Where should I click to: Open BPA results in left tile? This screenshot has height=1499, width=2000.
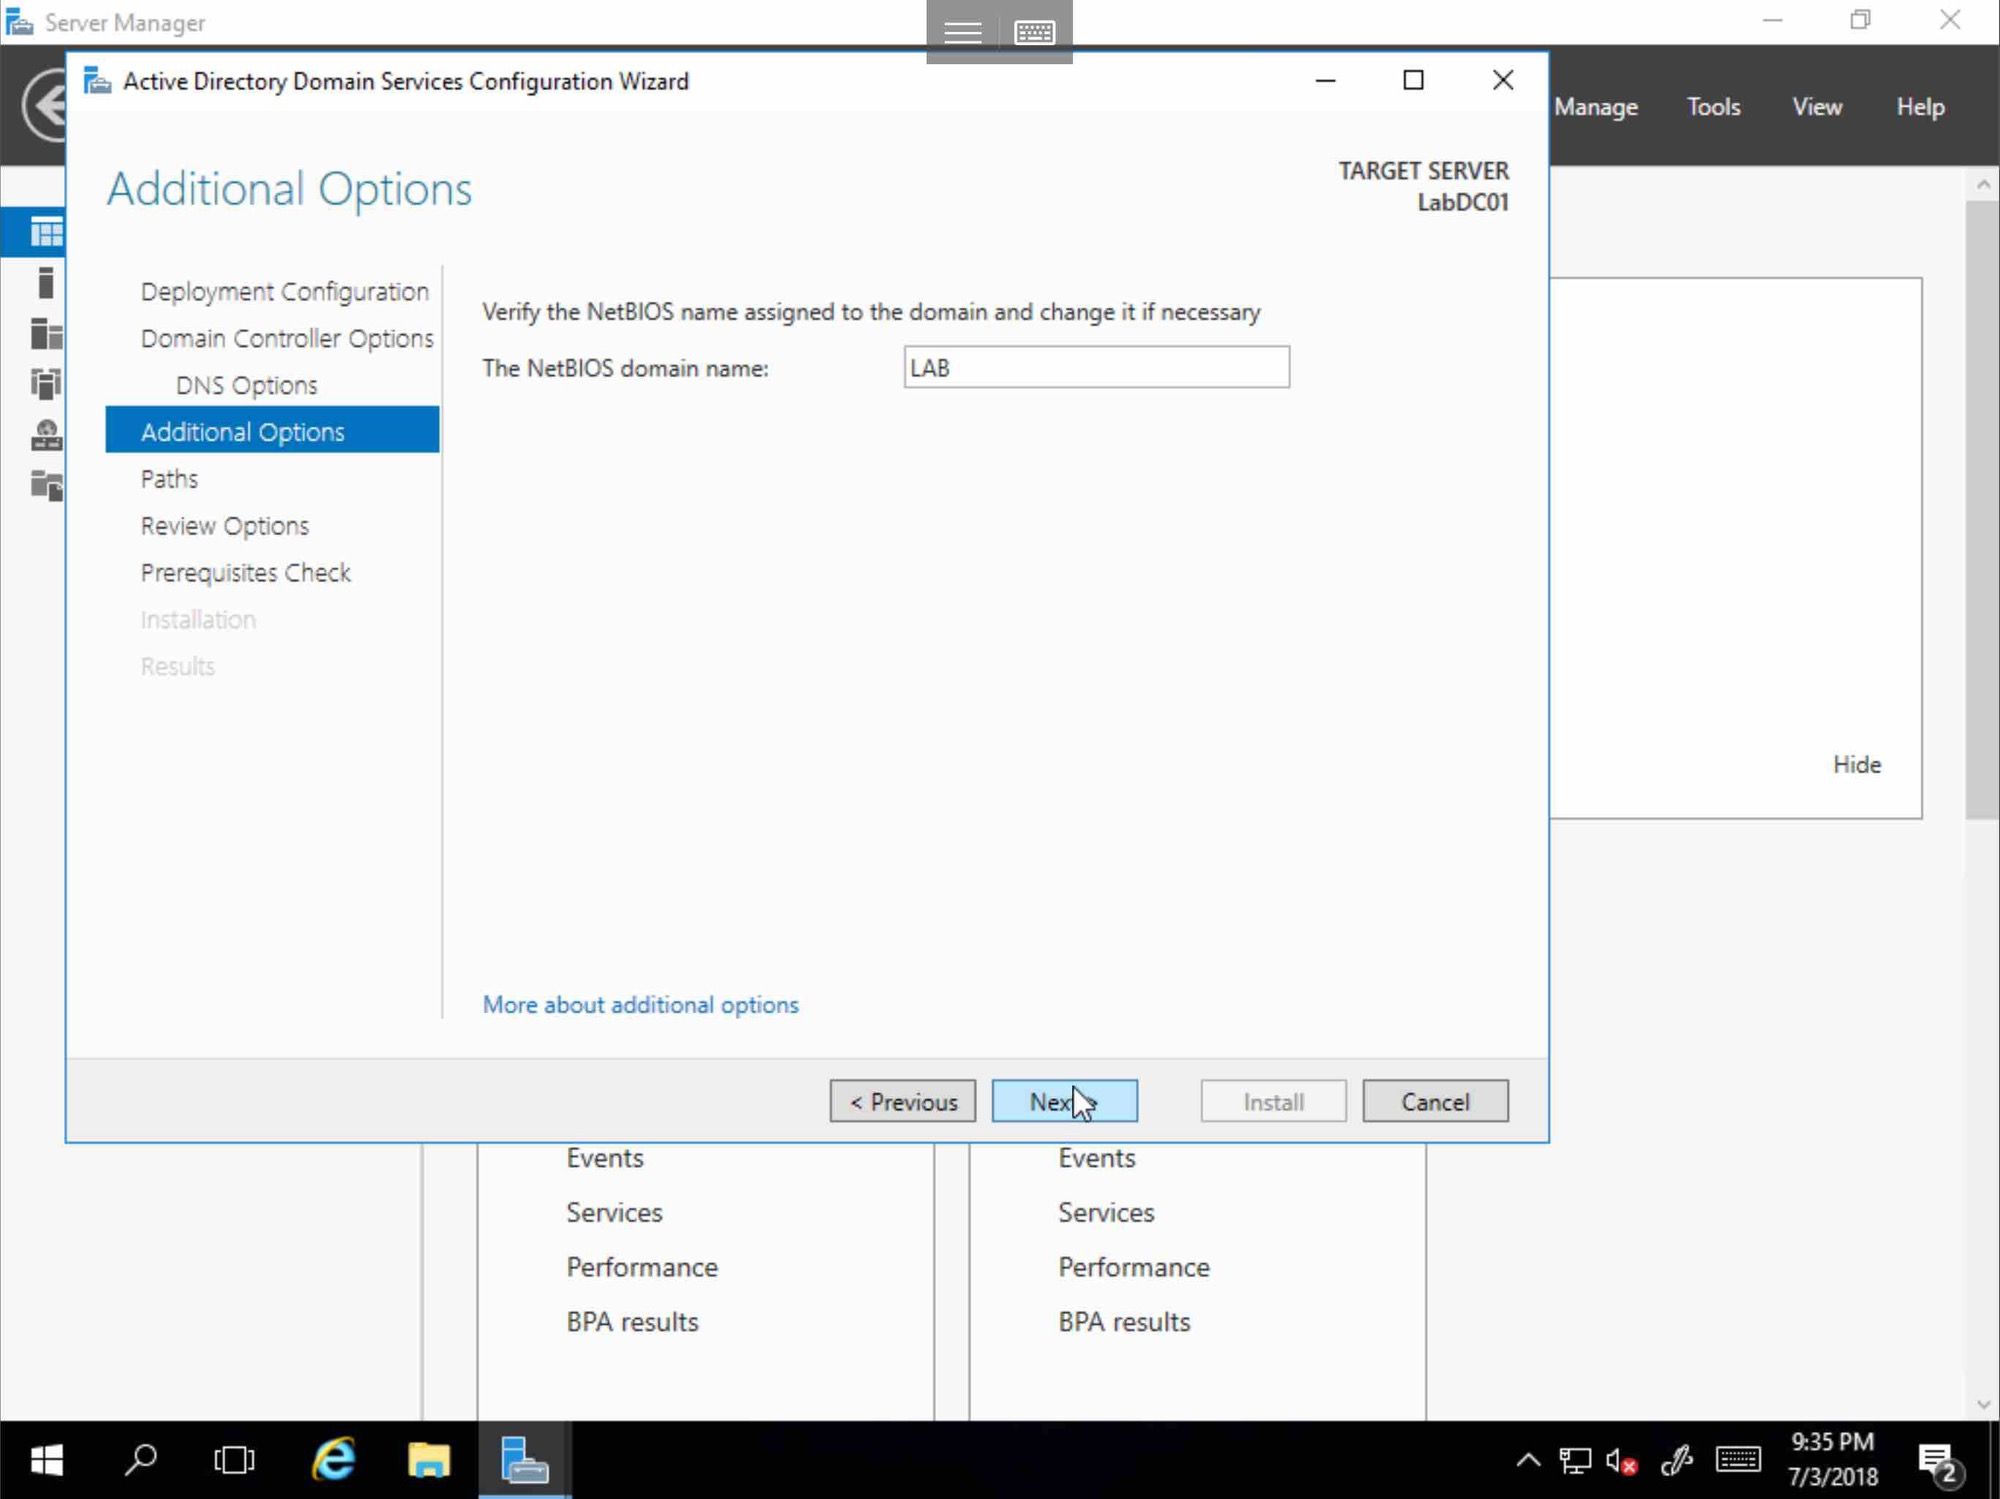[x=632, y=1322]
